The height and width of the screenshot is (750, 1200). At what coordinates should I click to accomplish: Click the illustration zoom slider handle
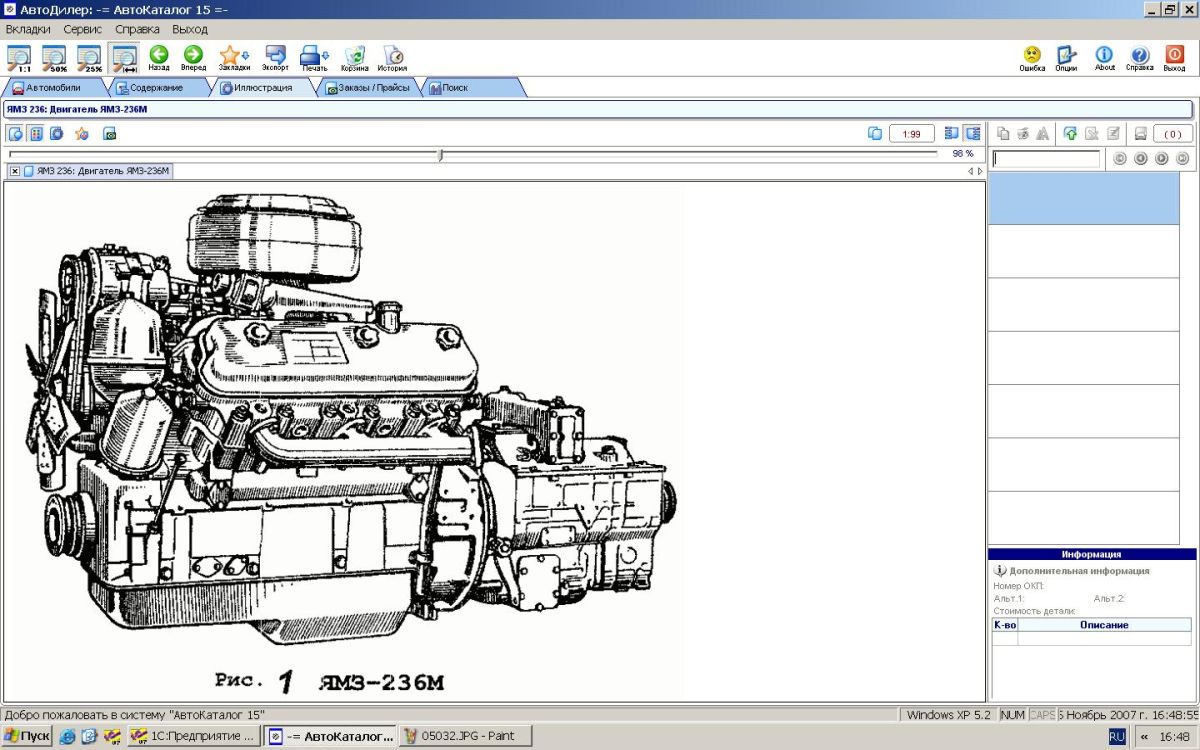pos(441,154)
